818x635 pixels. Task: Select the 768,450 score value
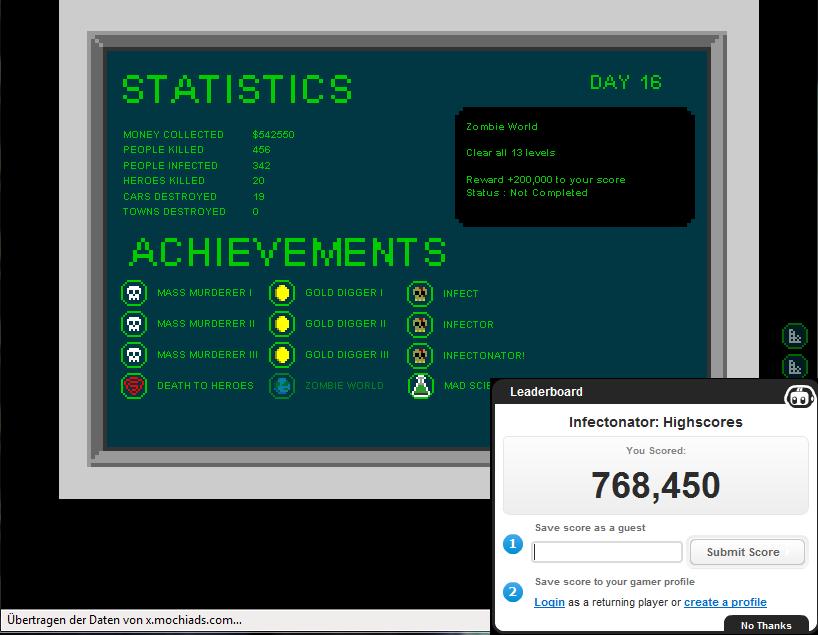(x=655, y=485)
